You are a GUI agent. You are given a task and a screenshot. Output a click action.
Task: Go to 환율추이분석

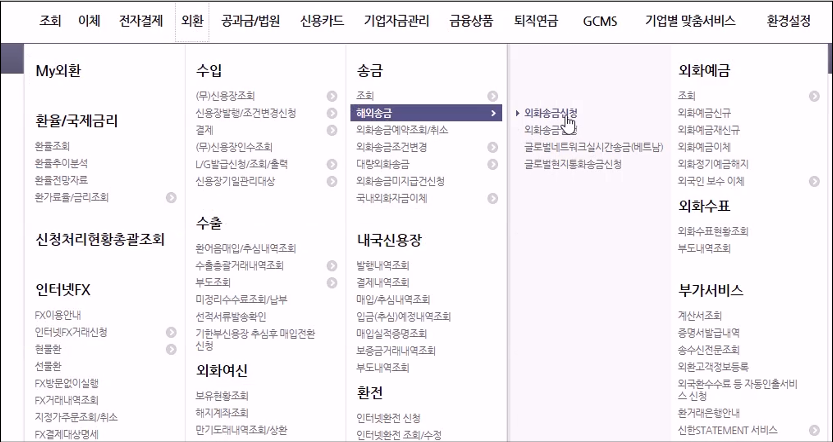pos(61,163)
